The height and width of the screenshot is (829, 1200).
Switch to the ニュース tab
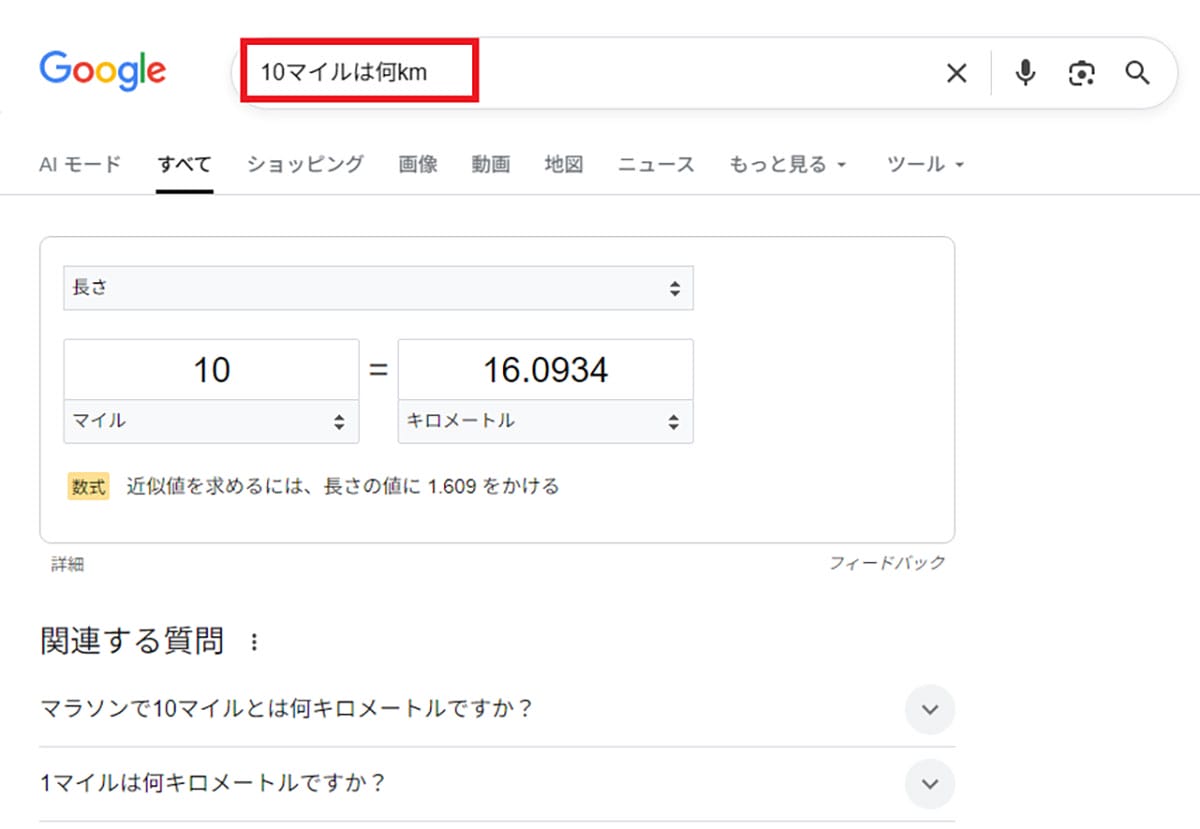point(655,164)
